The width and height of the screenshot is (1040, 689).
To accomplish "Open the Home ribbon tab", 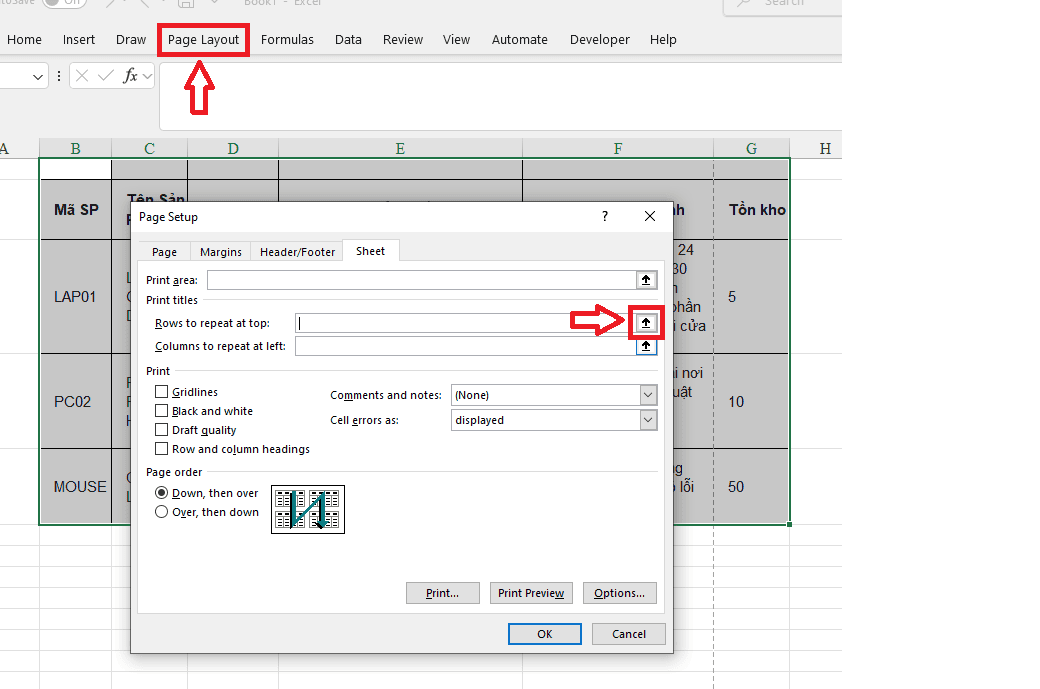I will [x=25, y=40].
